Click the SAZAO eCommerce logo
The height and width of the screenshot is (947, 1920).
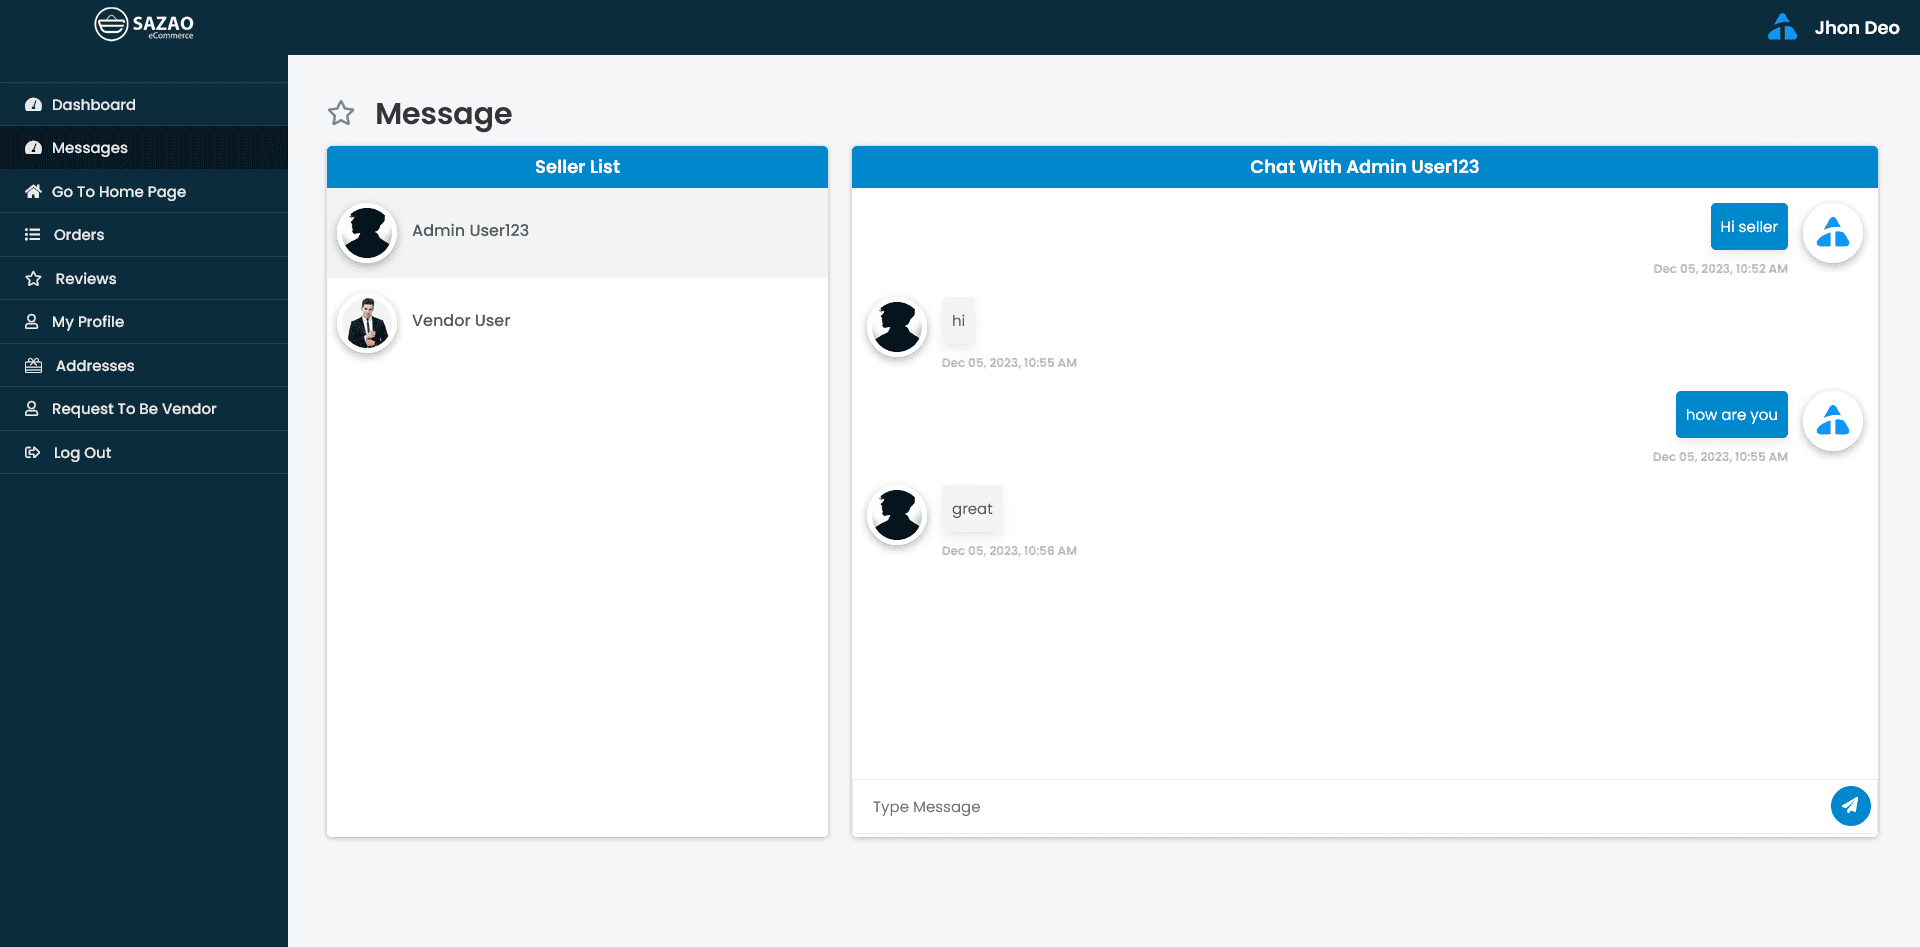[x=144, y=25]
